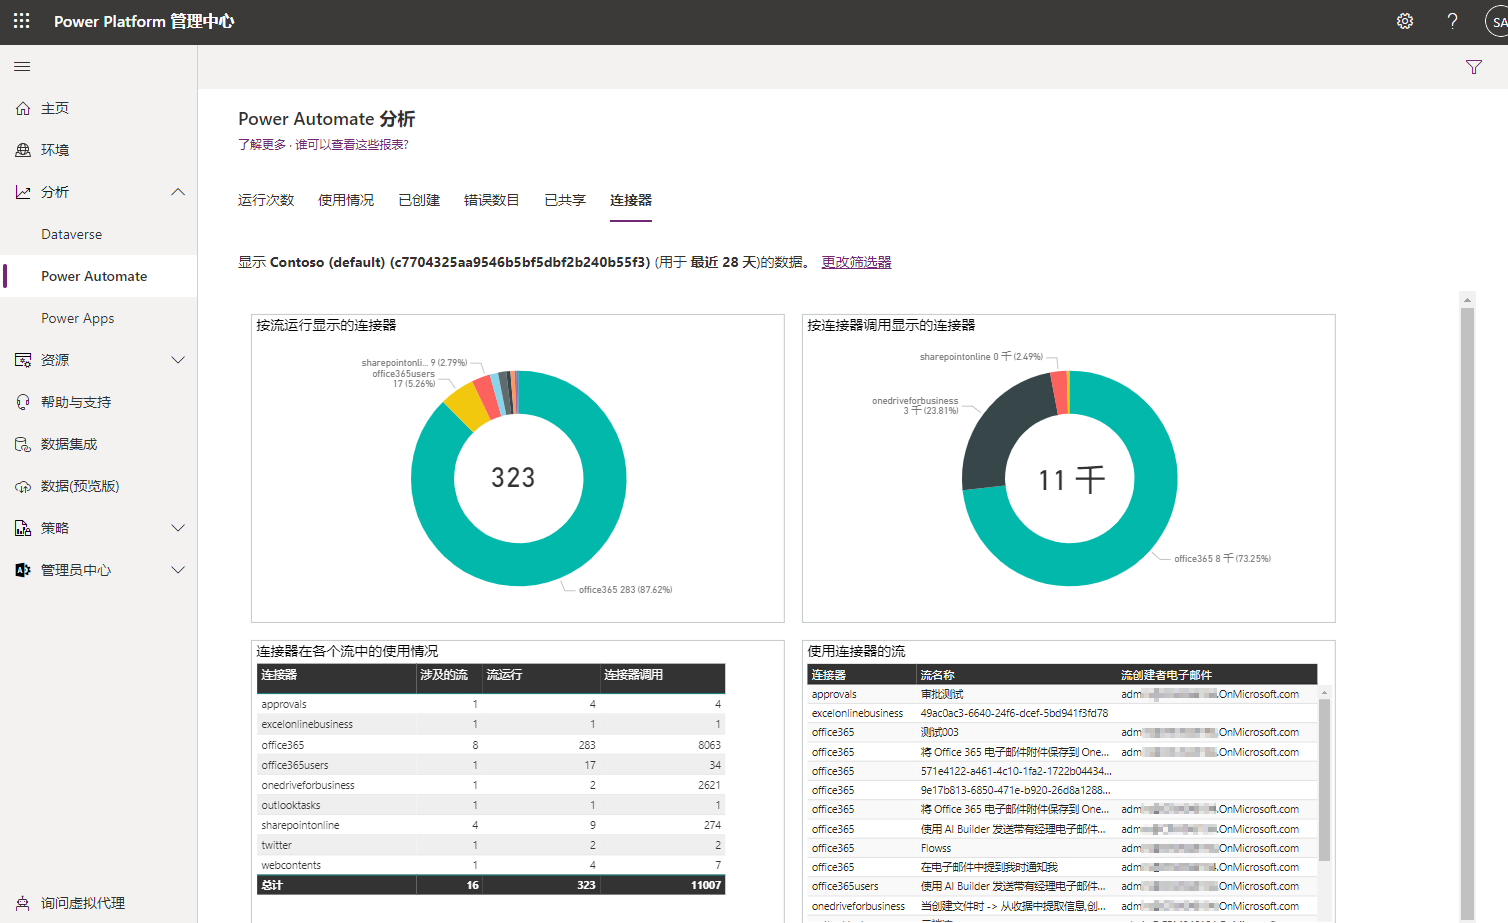Image resolution: width=1508 pixels, height=923 pixels.
Task: Select the onedriveforbusiness row in usage table
Action: pyautogui.click(x=491, y=785)
